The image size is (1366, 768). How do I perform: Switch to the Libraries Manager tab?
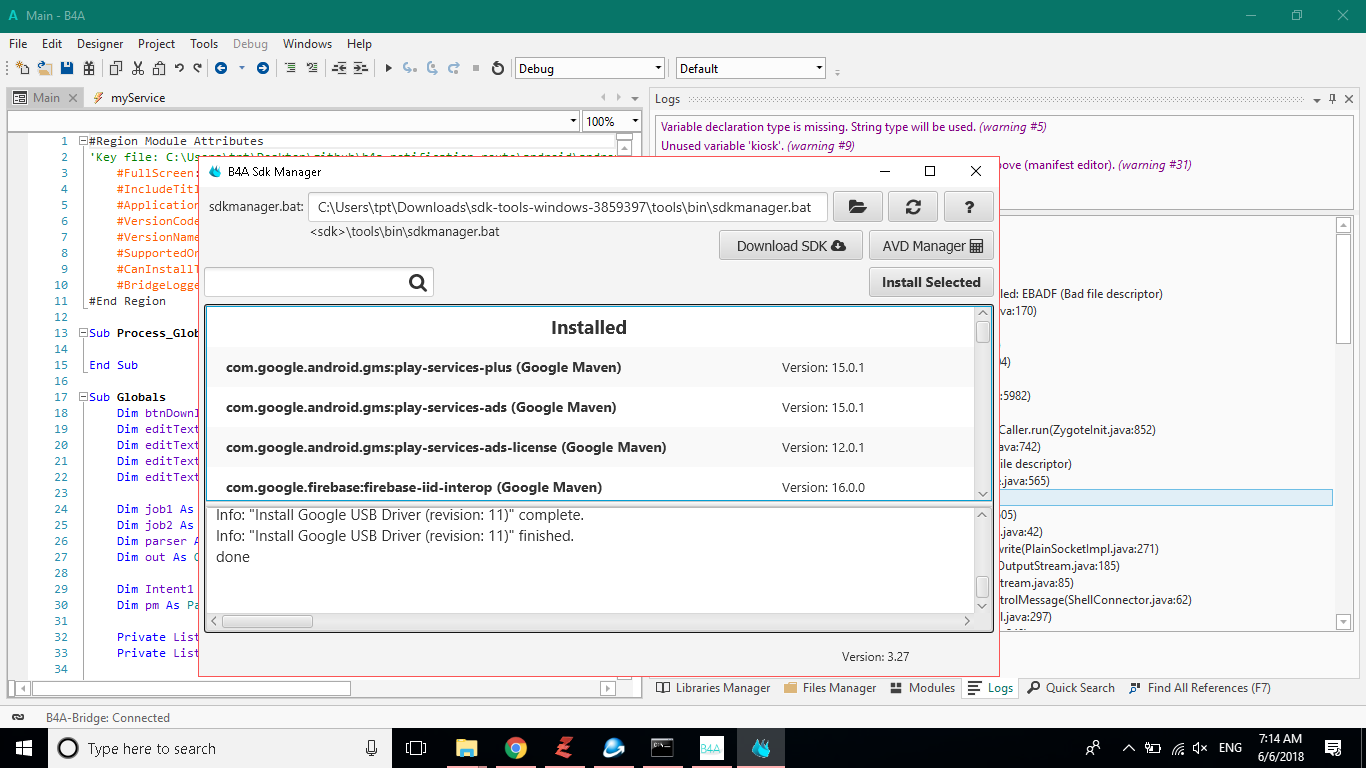click(713, 688)
